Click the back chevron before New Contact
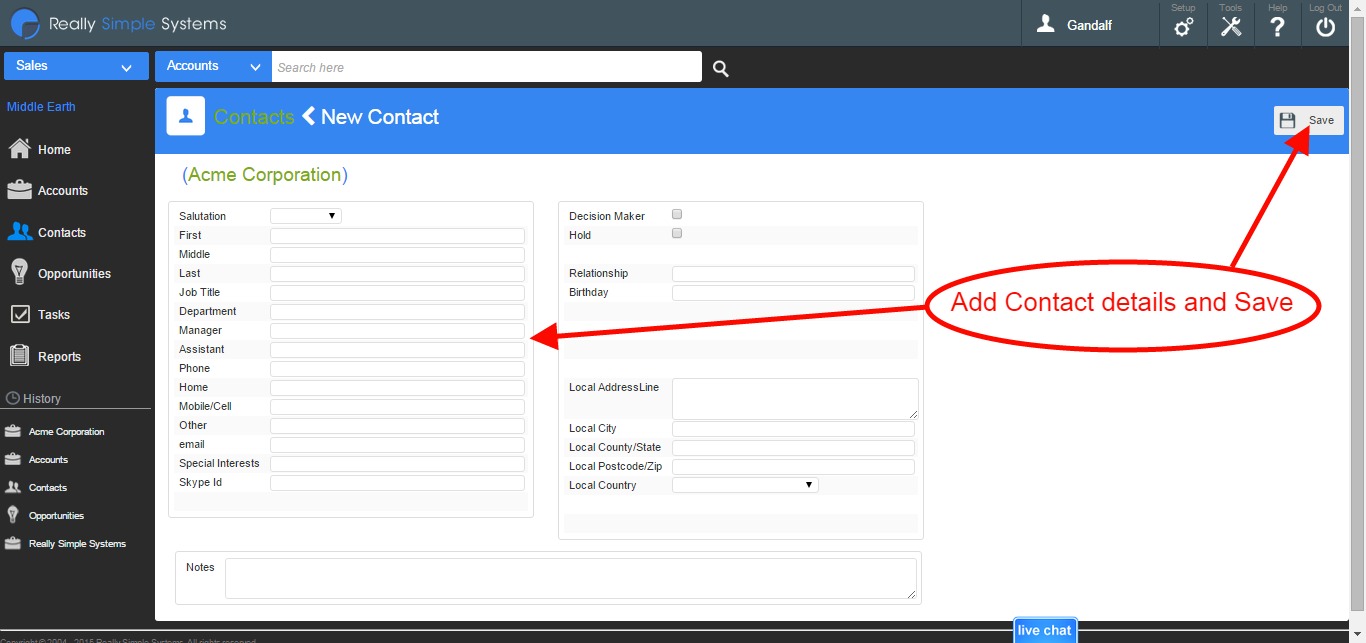 click(309, 116)
